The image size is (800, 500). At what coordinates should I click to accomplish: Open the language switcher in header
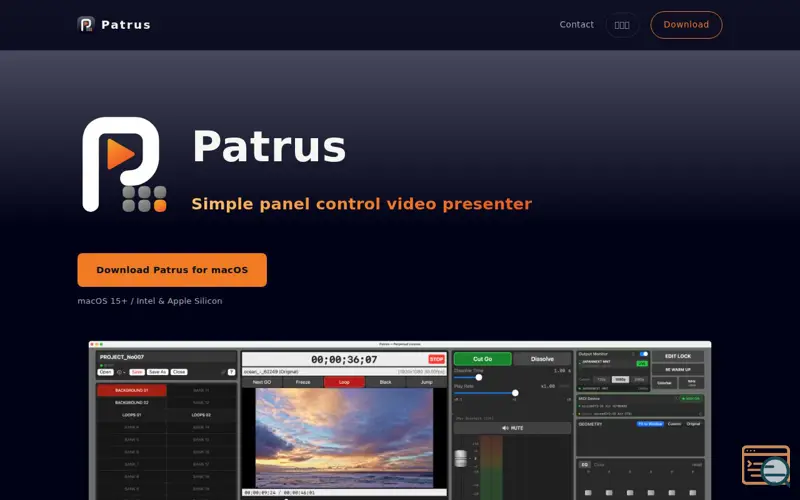[x=622, y=25]
